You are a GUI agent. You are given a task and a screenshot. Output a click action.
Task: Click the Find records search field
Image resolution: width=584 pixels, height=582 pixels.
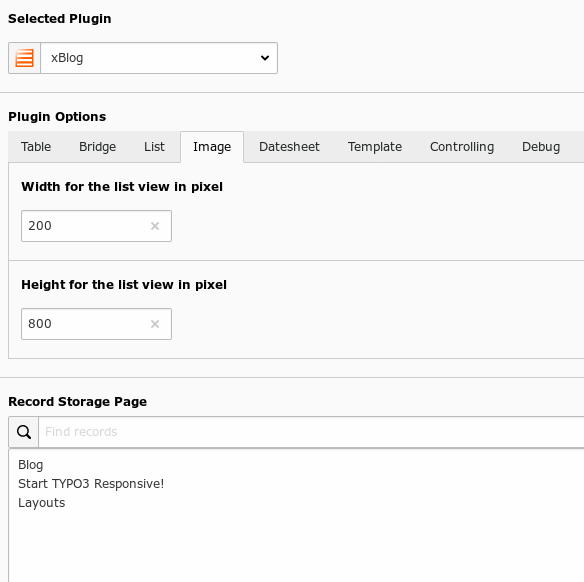pos(311,432)
